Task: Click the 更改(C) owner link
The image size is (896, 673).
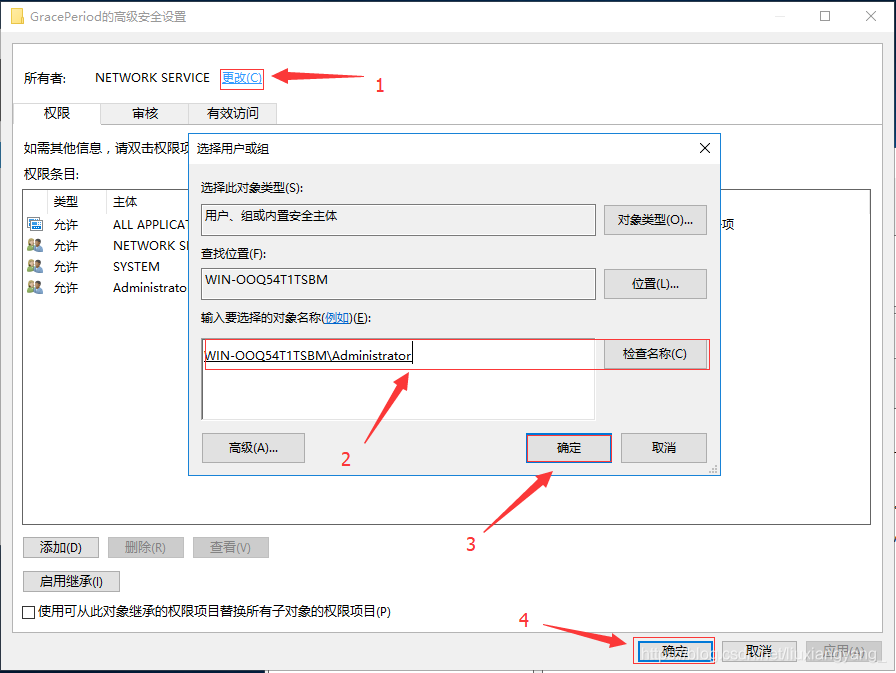Action: pos(241,78)
